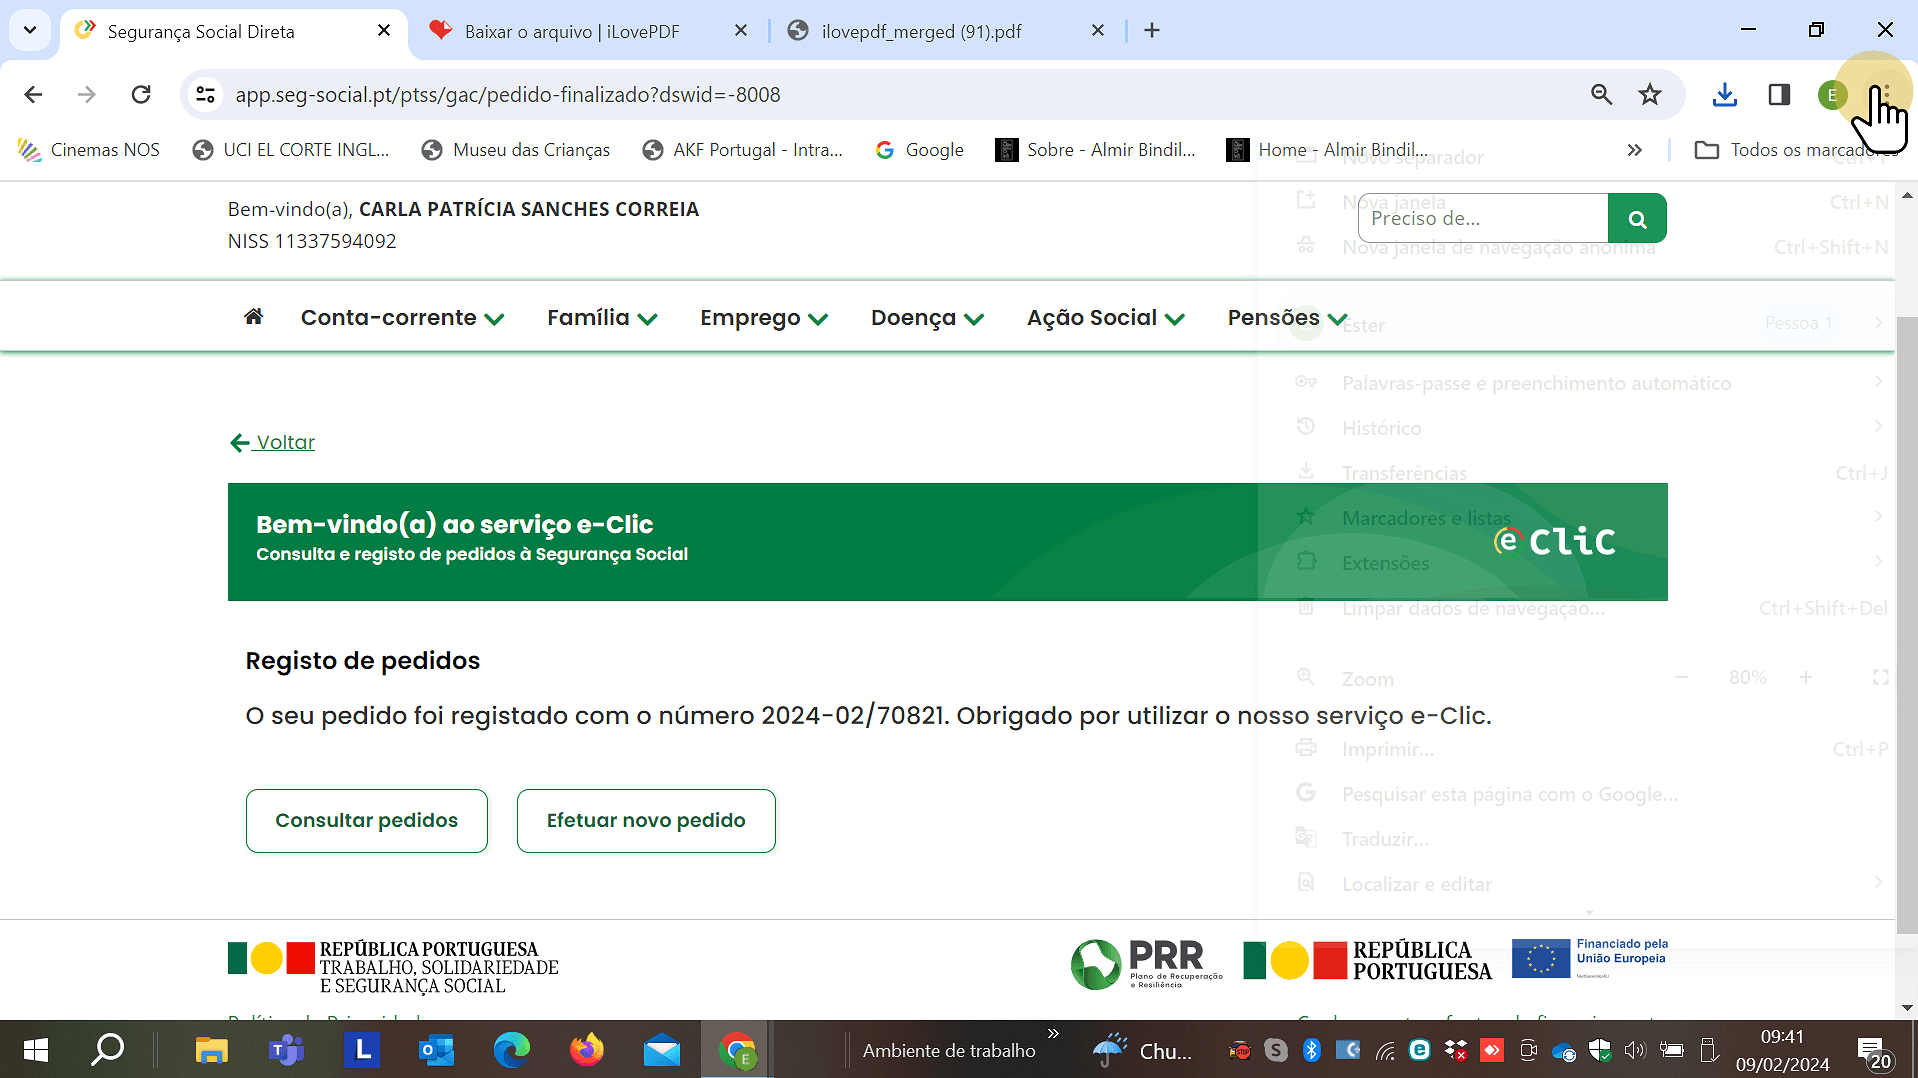Switch to ilovepdf_merged (91).pdf tab
Image resolution: width=1918 pixels, height=1078 pixels.
point(921,31)
